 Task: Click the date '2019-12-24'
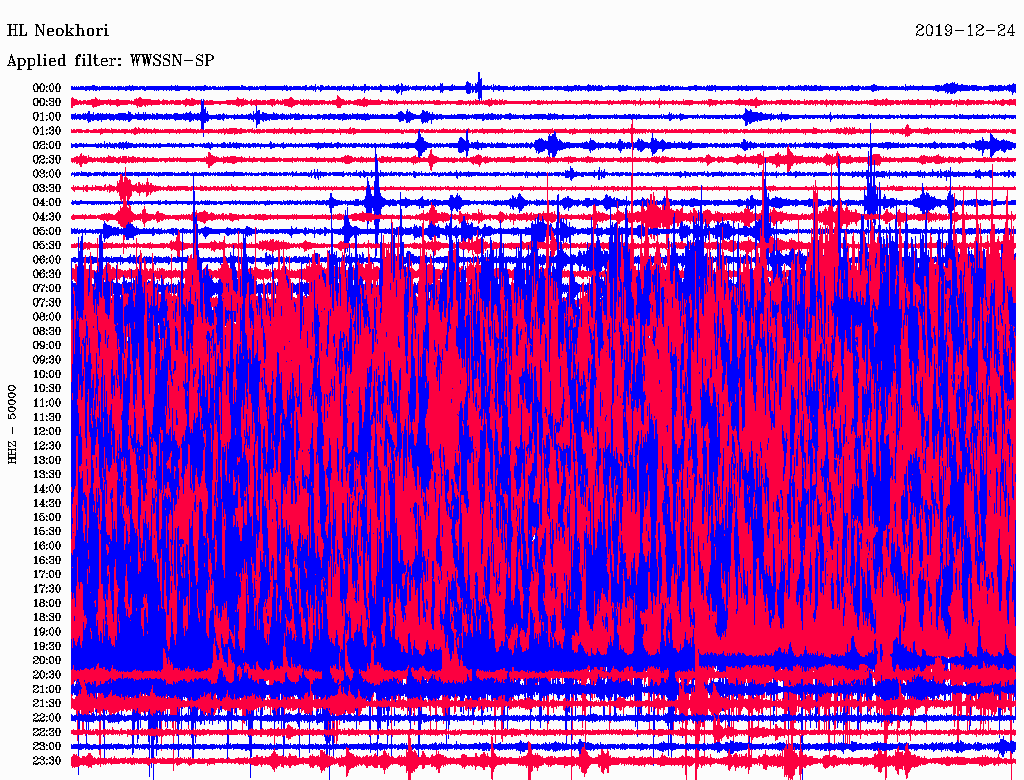click(x=965, y=31)
